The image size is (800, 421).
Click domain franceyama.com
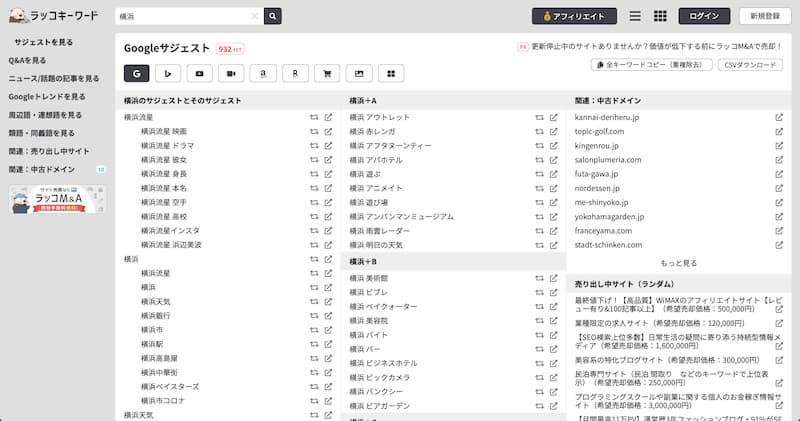coord(603,231)
